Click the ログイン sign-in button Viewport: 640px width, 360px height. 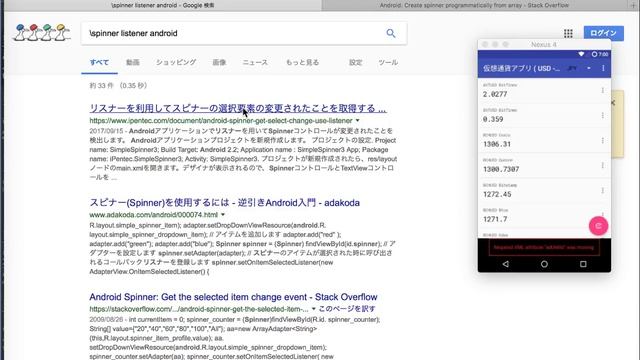[603, 33]
